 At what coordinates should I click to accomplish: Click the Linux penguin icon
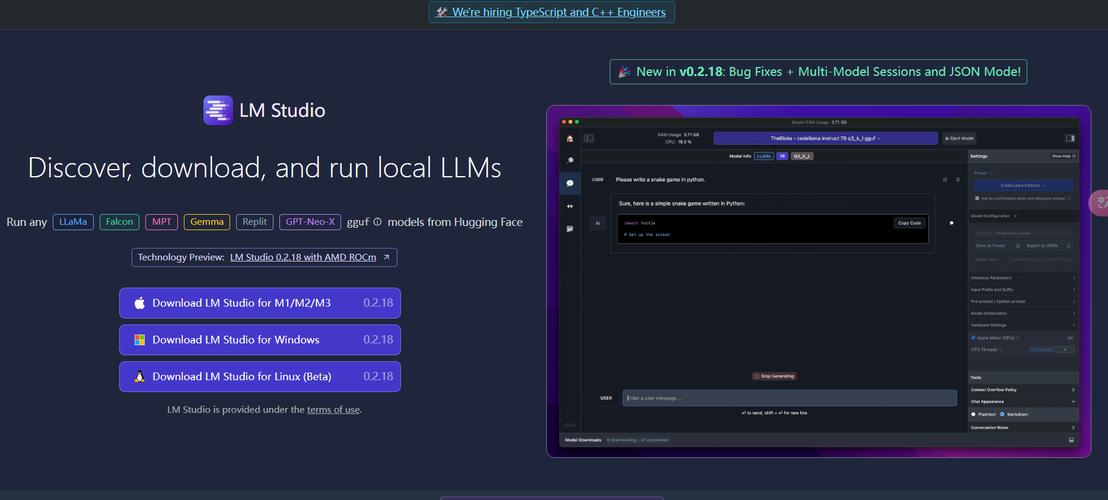tap(139, 376)
